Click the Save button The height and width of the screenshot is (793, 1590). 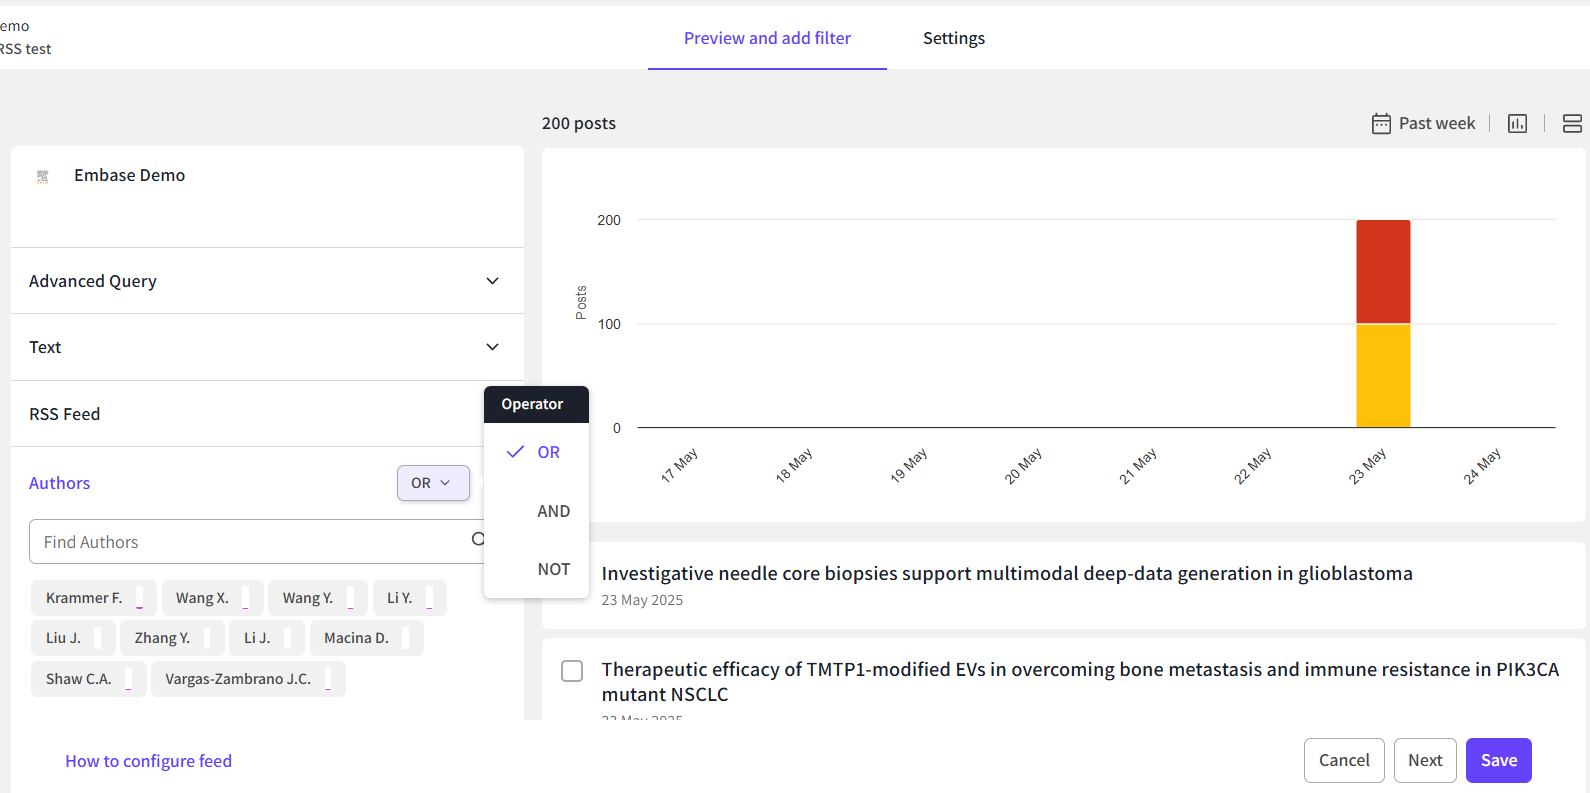[x=1498, y=760]
